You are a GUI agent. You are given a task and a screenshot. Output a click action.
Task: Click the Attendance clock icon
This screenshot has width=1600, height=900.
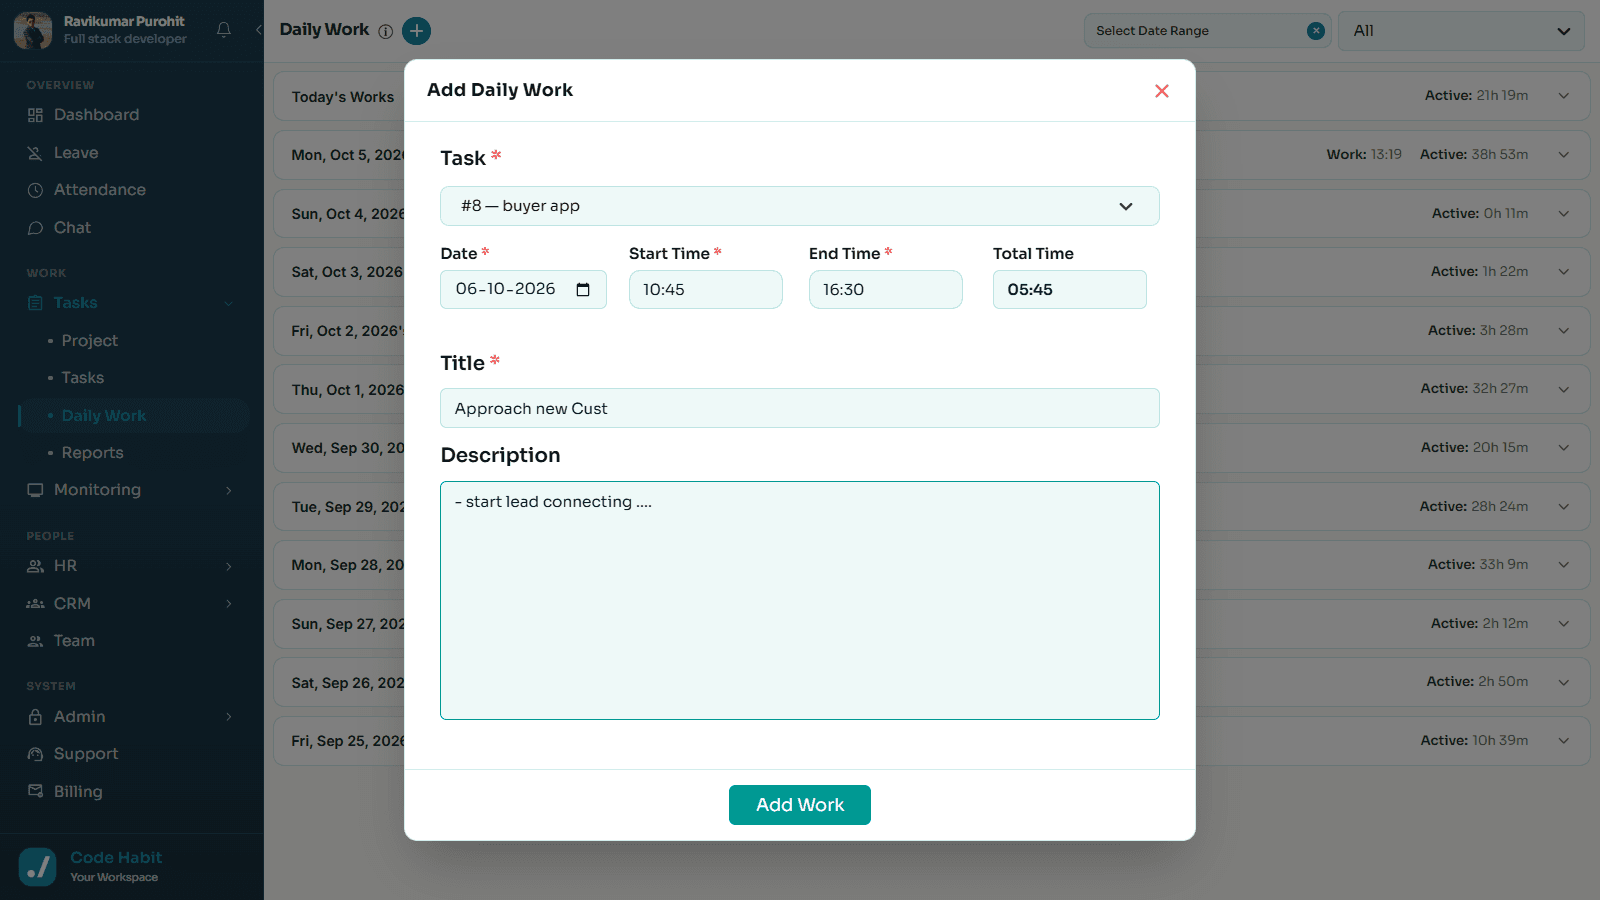[x=35, y=190]
